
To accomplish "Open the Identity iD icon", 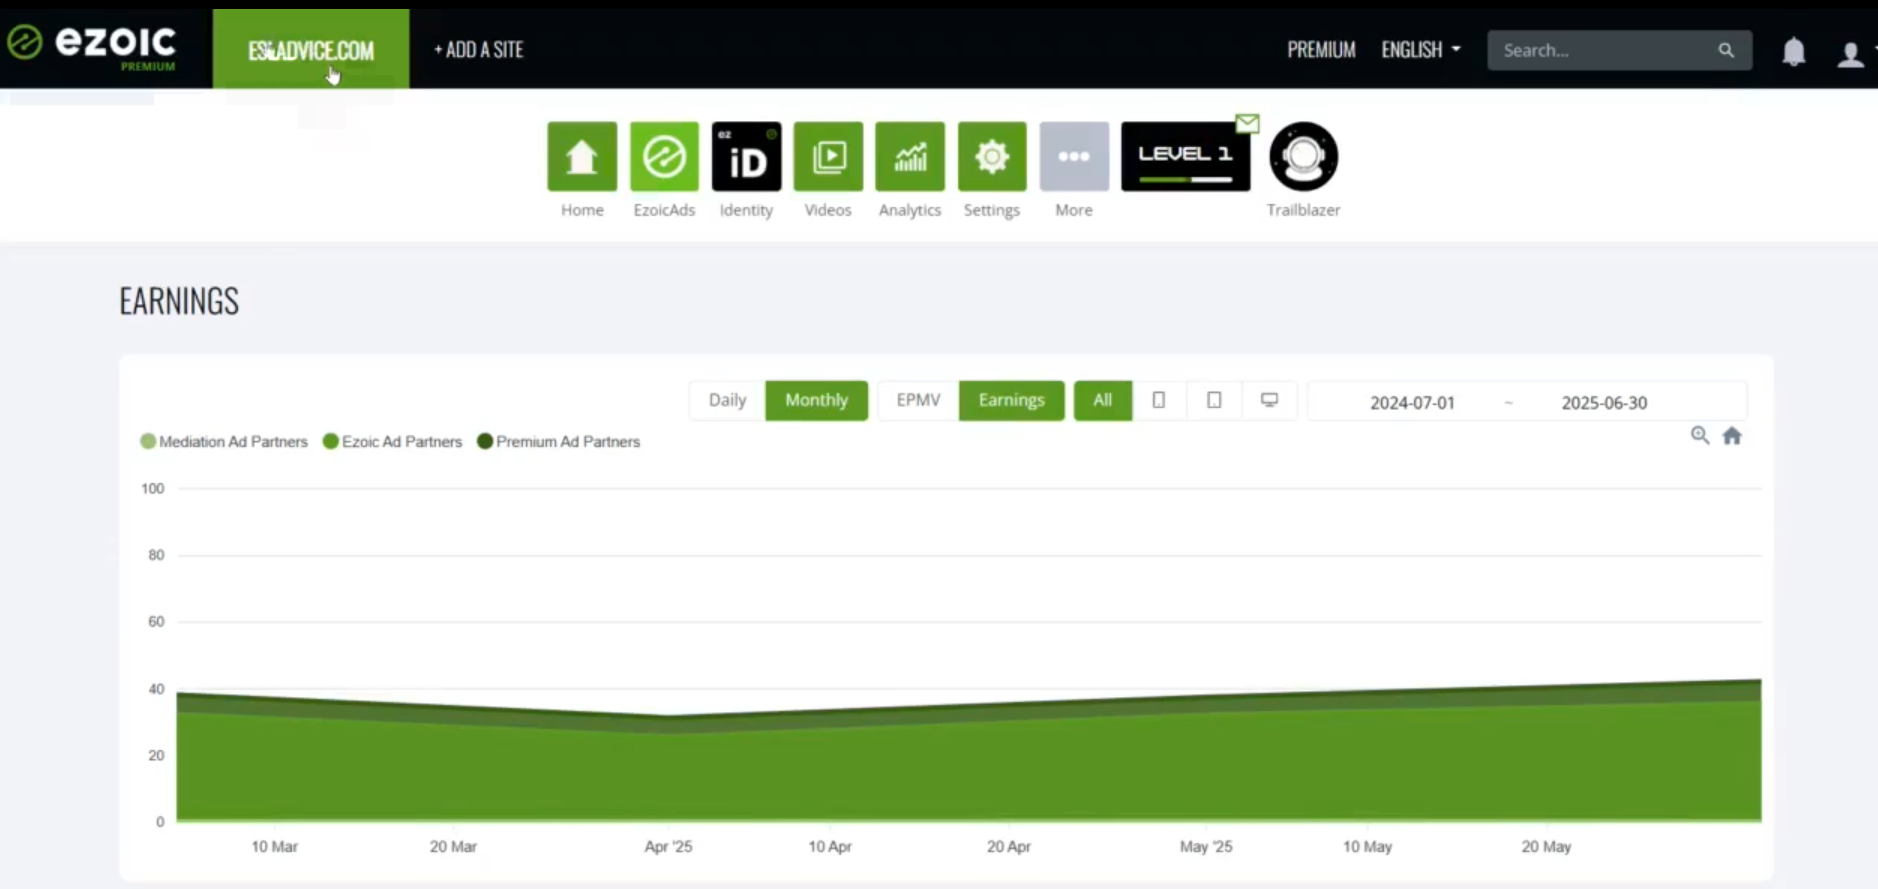I will [746, 157].
